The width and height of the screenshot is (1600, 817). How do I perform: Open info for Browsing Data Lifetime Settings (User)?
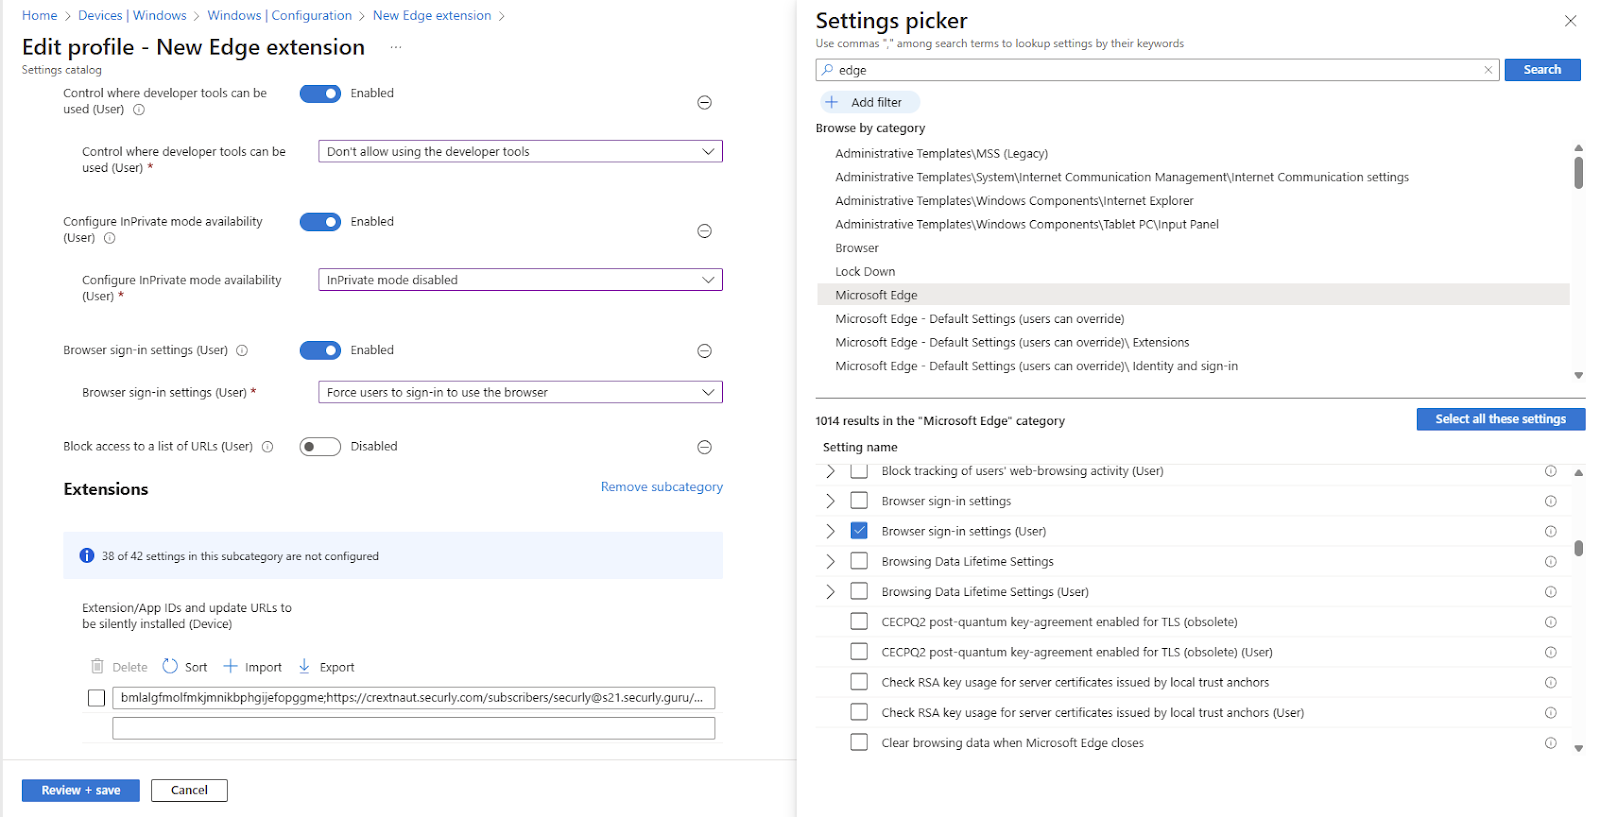1550,592
